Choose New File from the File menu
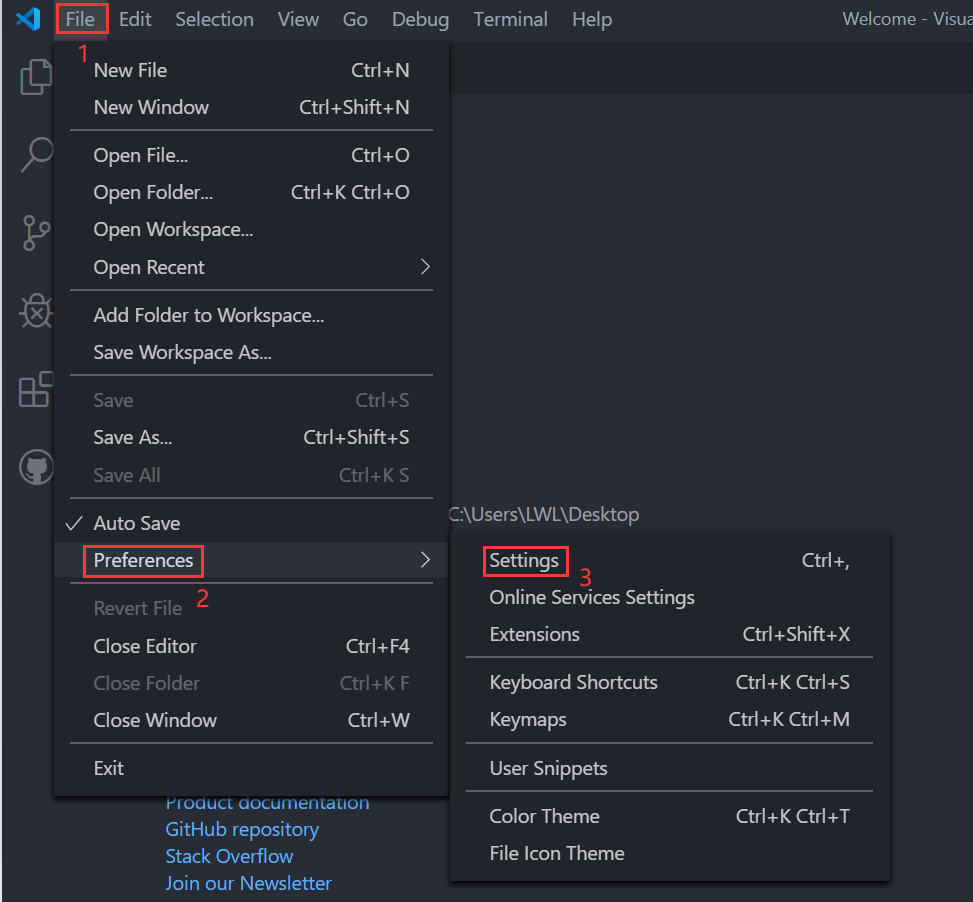 (x=251, y=70)
